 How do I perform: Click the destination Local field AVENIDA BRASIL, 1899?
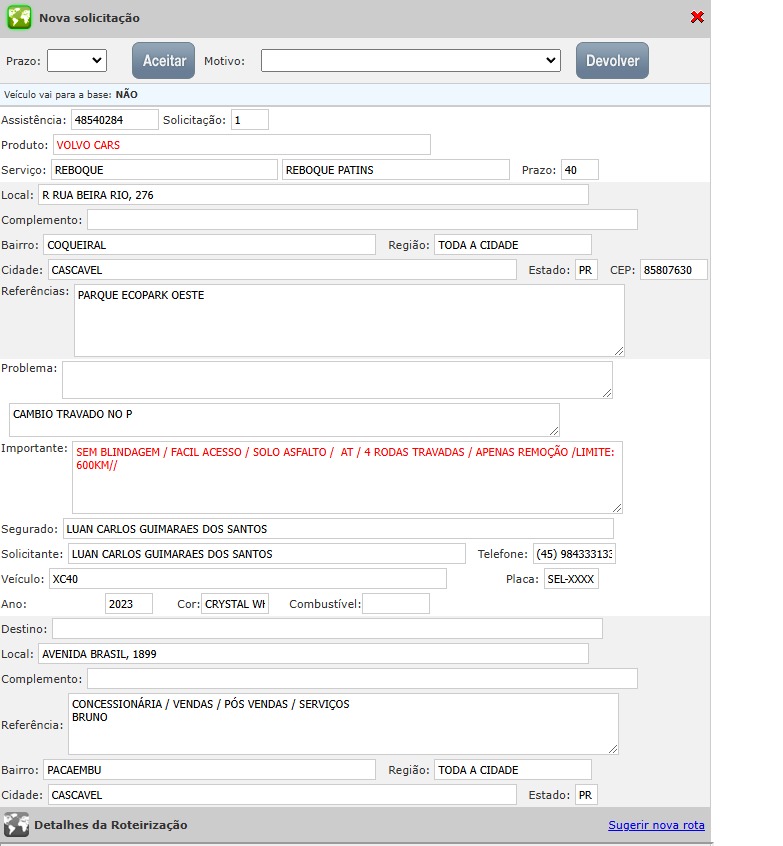point(313,654)
